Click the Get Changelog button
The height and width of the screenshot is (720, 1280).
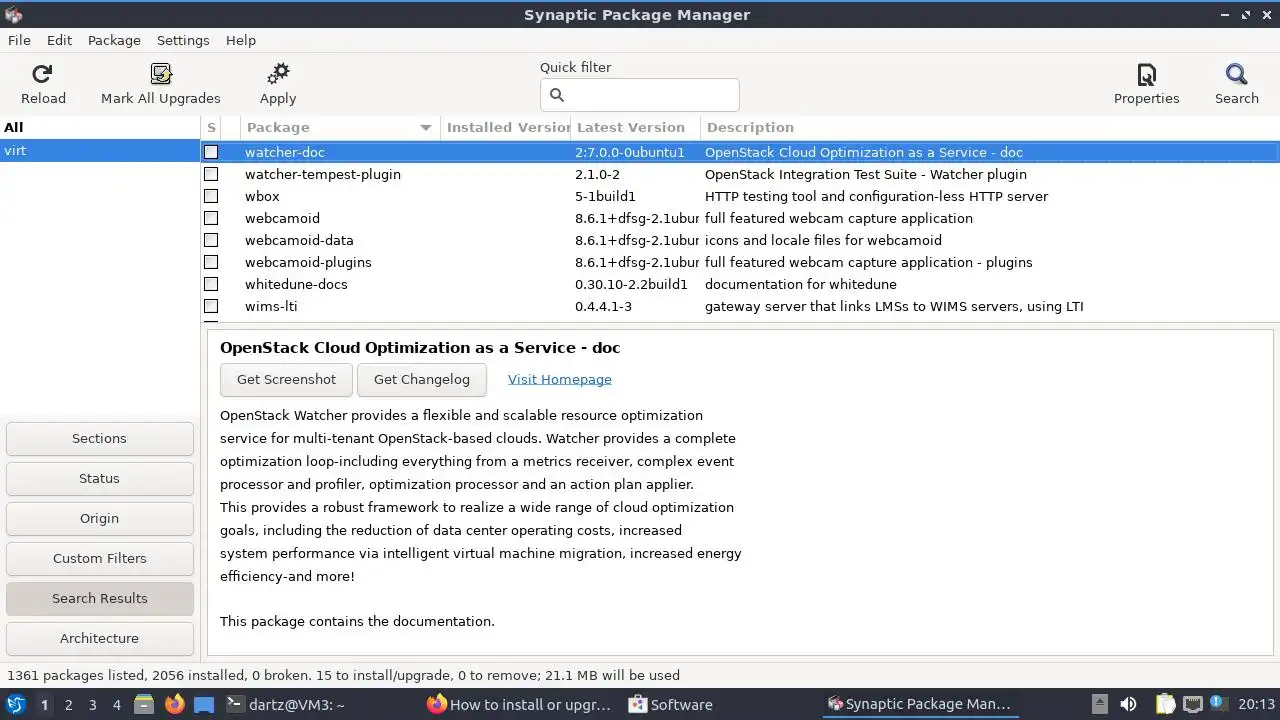pyautogui.click(x=421, y=379)
